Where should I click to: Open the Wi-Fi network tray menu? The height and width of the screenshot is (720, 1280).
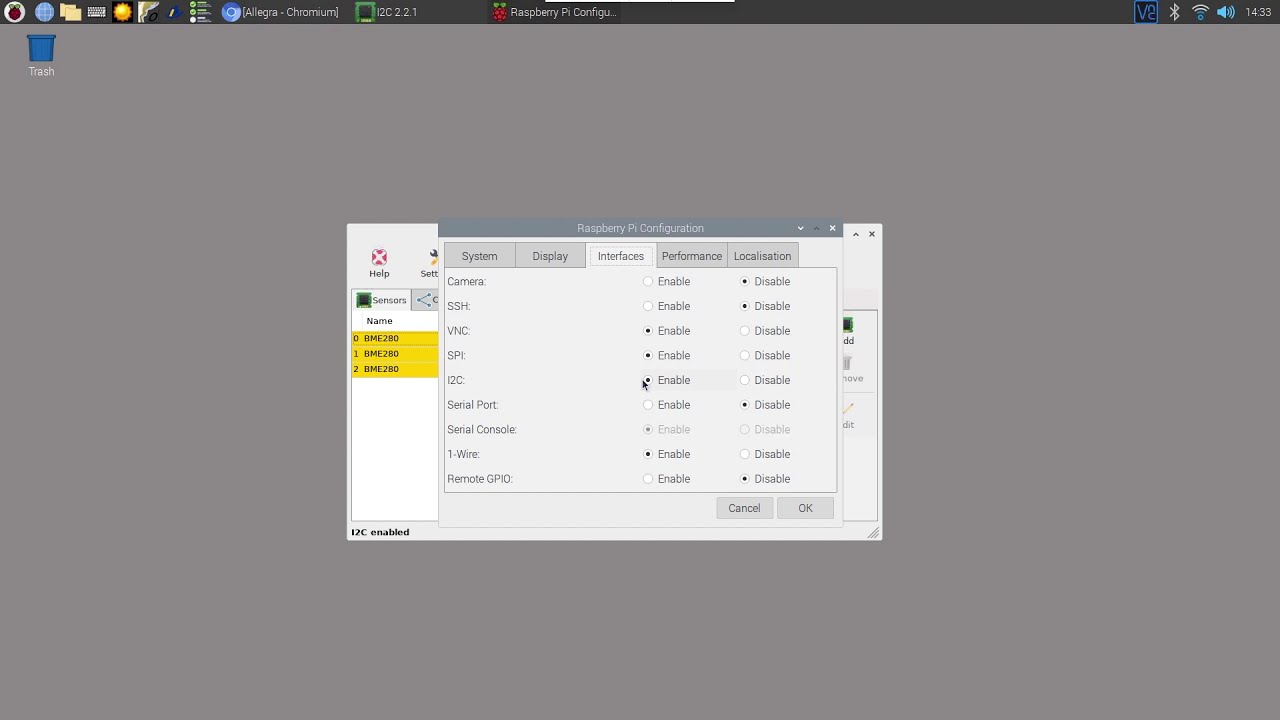coord(1200,12)
